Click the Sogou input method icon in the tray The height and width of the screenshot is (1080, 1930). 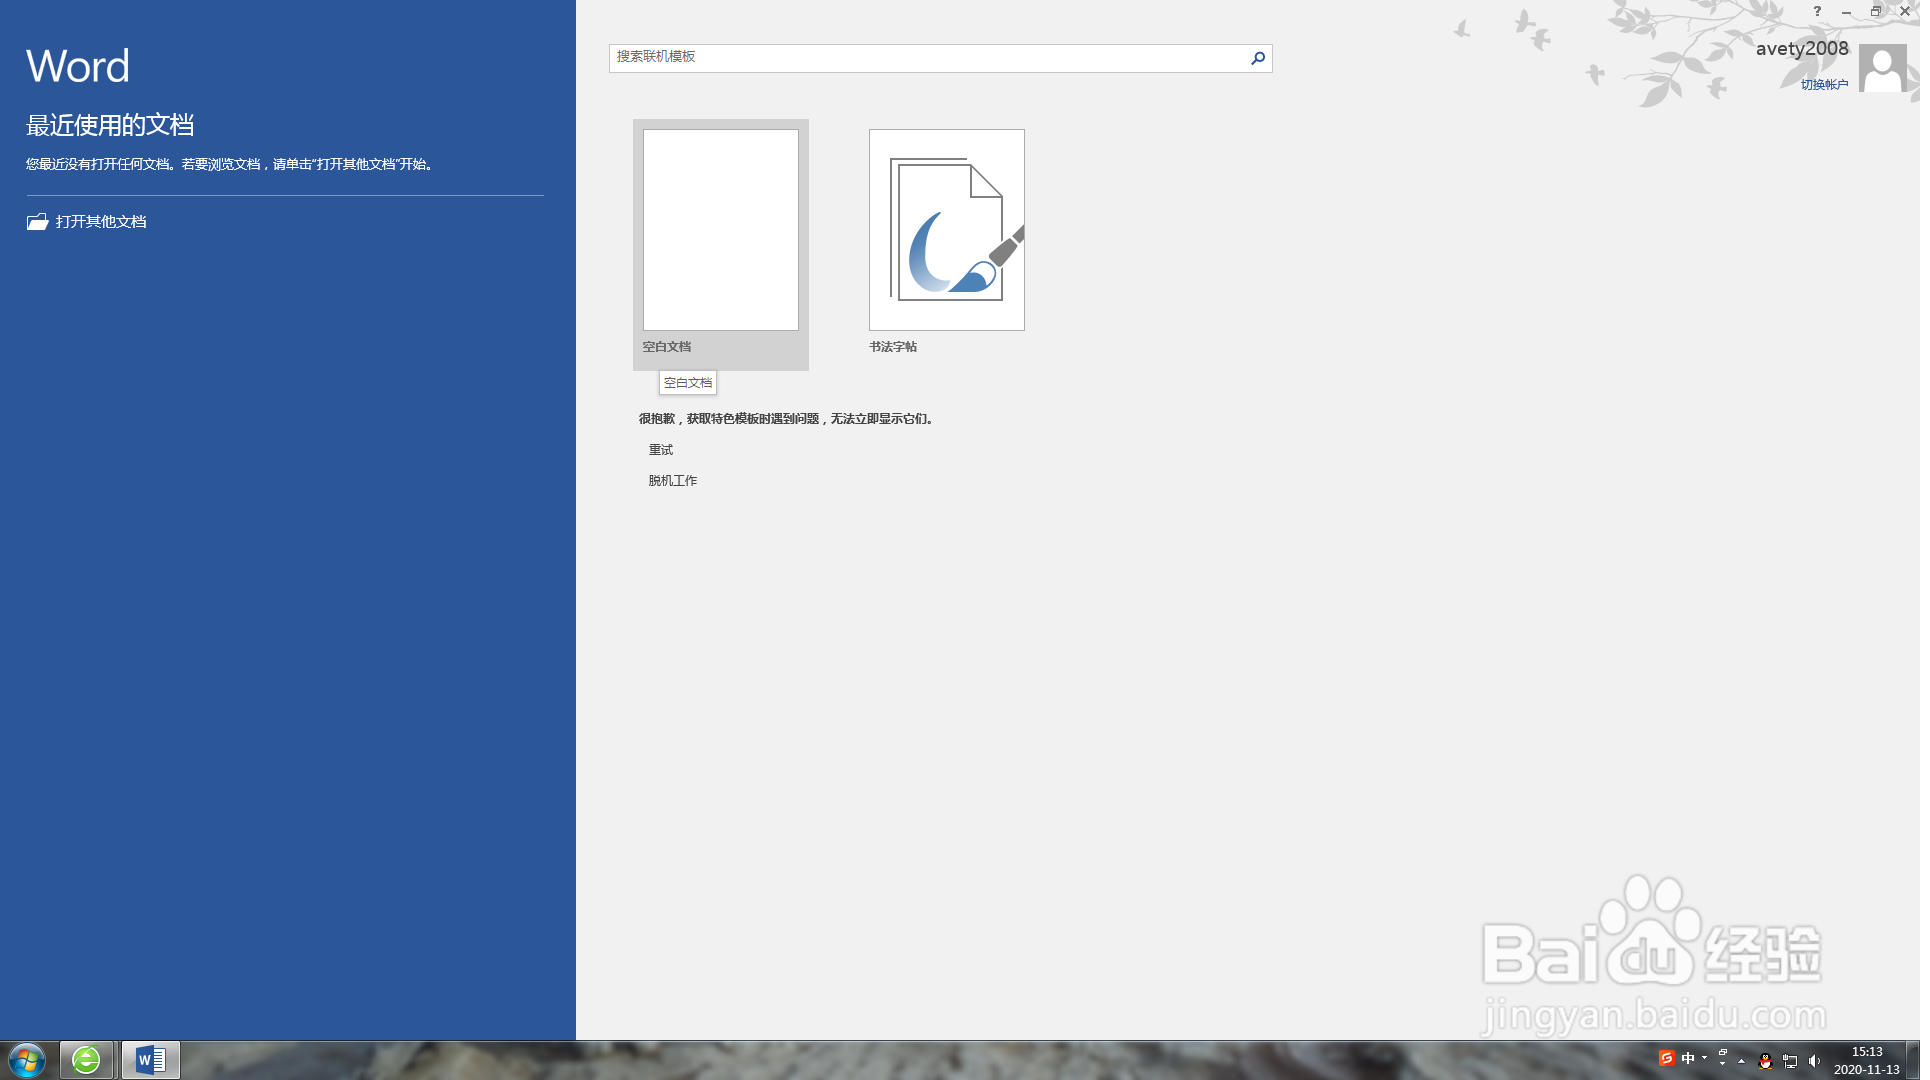[x=1666, y=1059]
